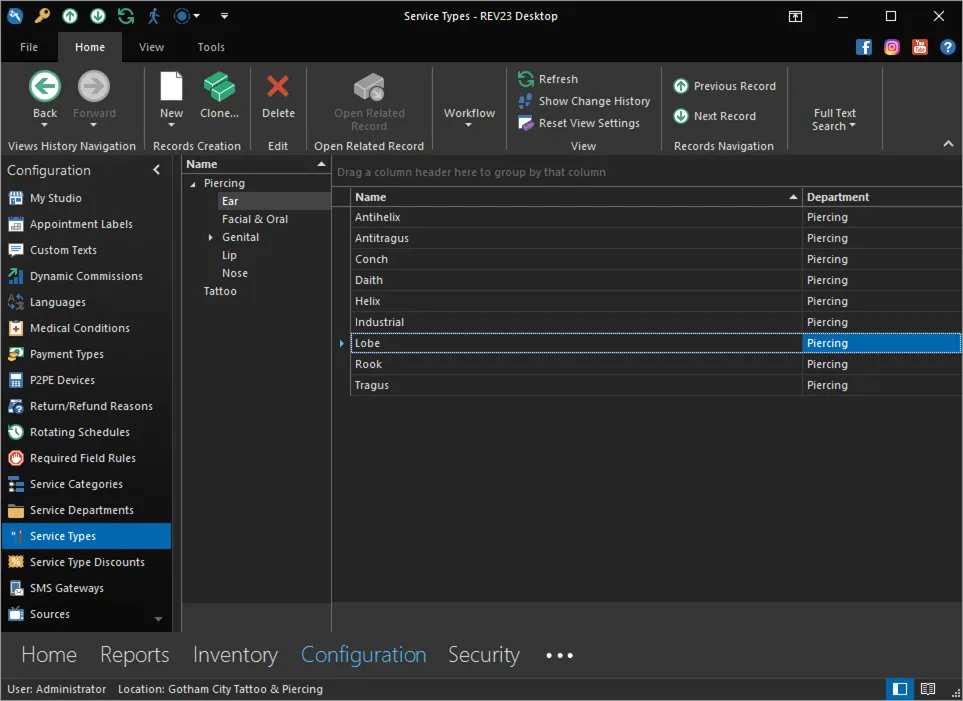Toggle ribbon display options button
The width and height of the screenshot is (963, 701).
795,17
